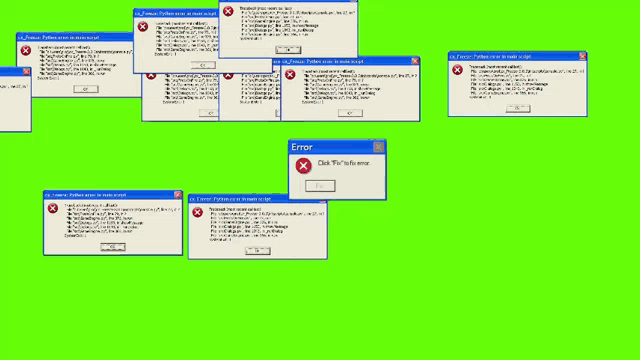Click the error icon in the bottom-left dialog

point(53,208)
